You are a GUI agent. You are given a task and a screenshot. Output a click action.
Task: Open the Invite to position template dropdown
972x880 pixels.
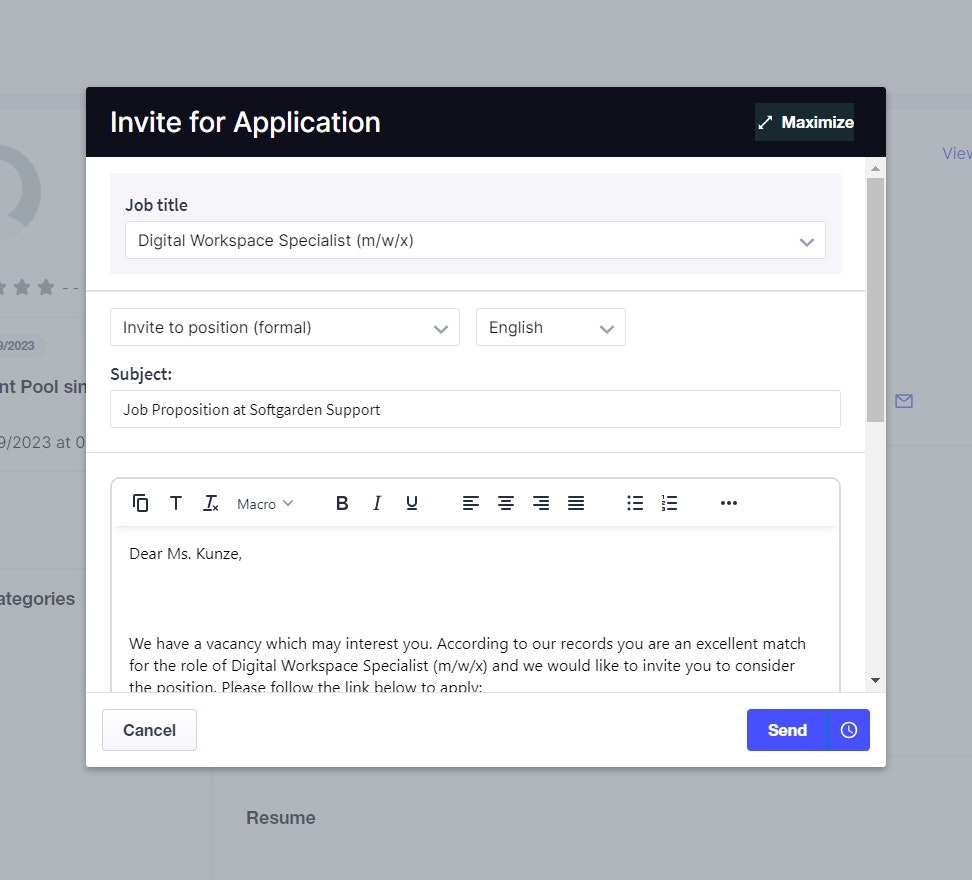[x=284, y=328]
